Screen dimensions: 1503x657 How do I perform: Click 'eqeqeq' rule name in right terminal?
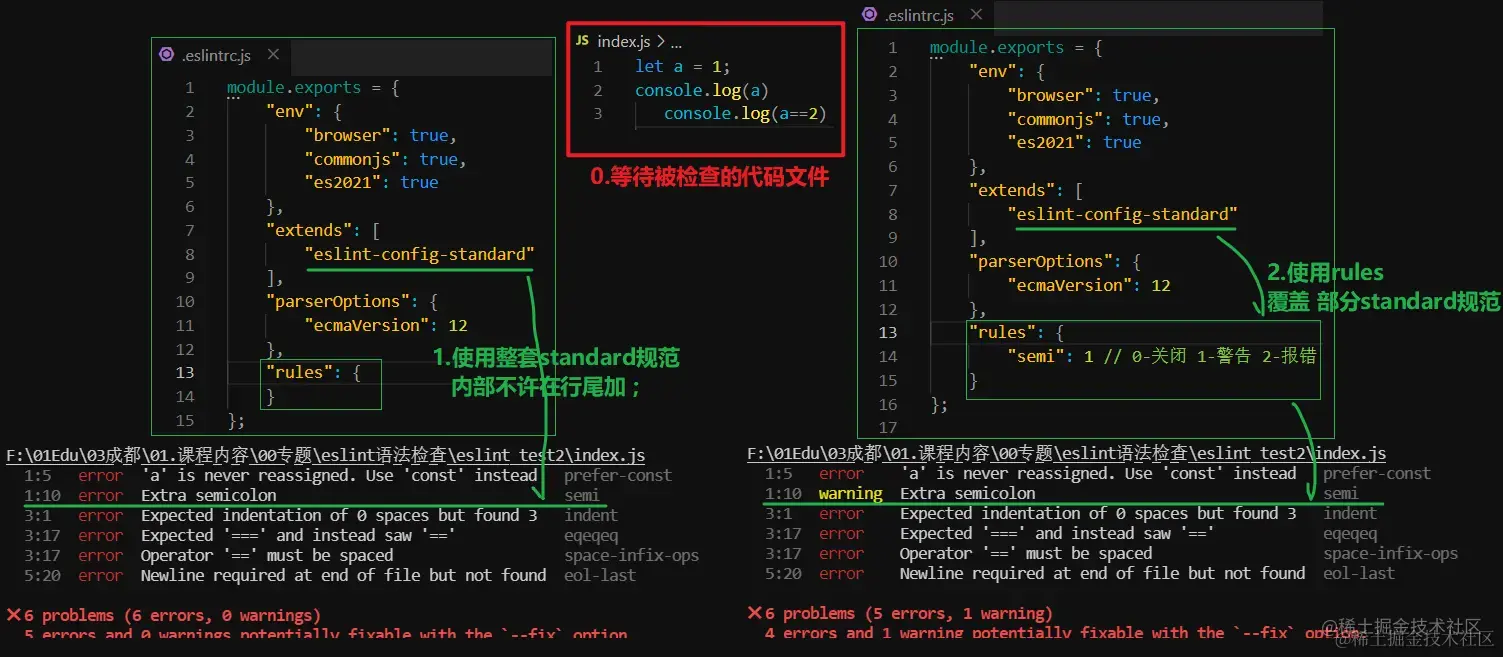(1350, 533)
